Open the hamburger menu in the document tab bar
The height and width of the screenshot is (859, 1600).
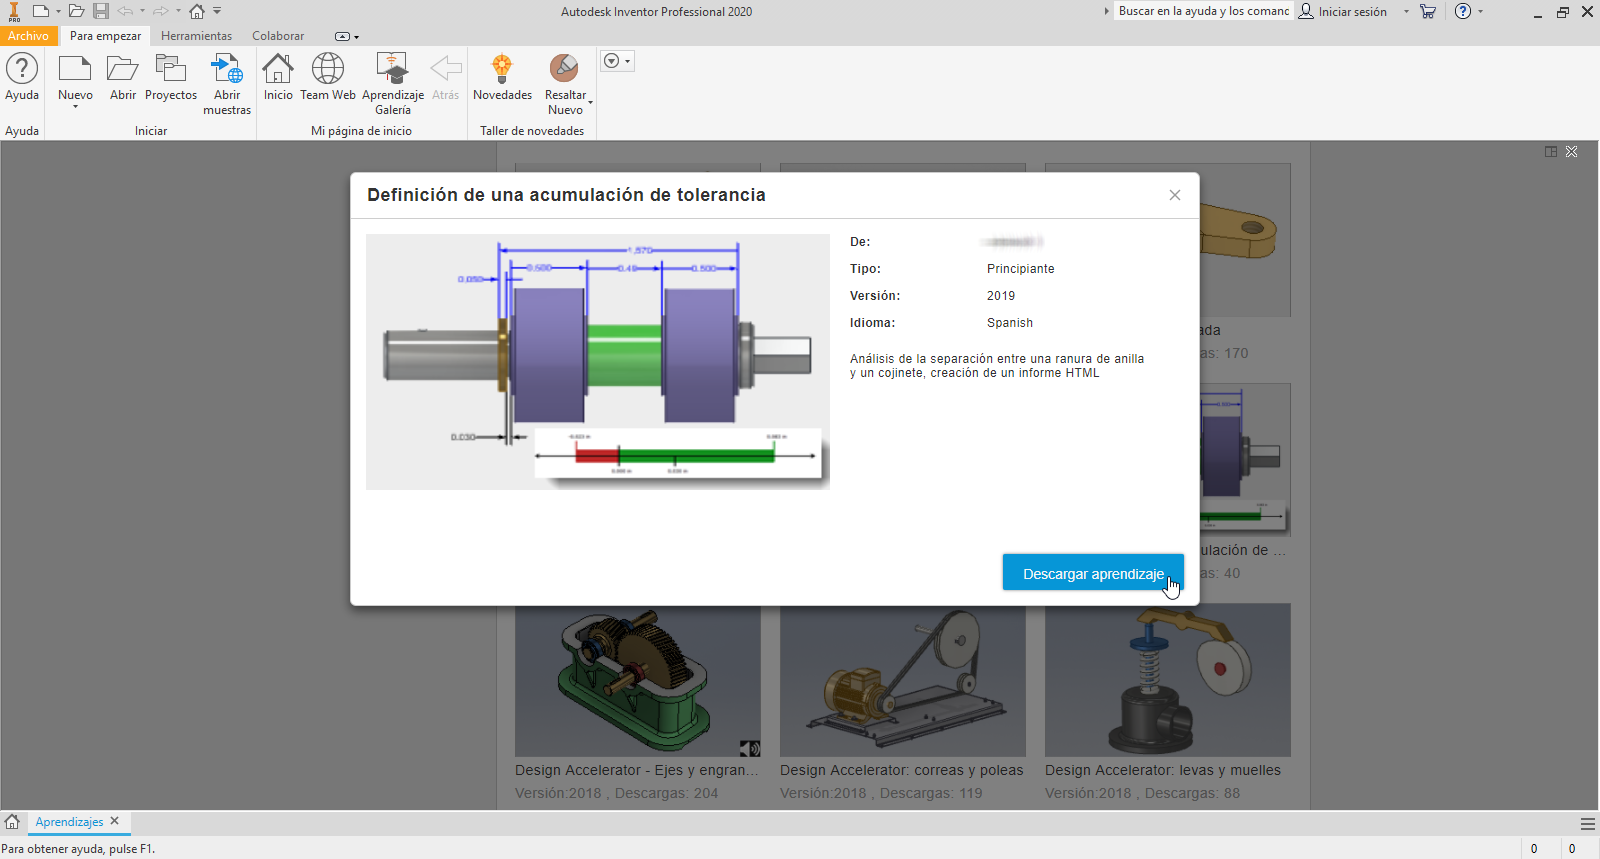click(1588, 824)
